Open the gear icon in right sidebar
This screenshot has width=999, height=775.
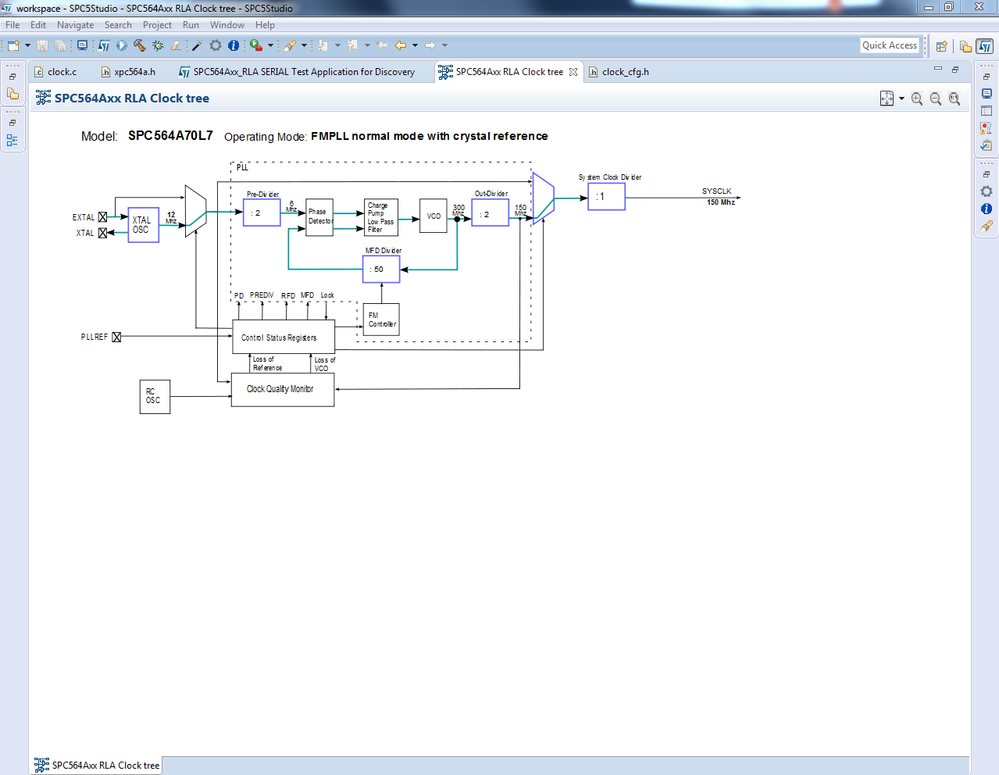(x=986, y=191)
